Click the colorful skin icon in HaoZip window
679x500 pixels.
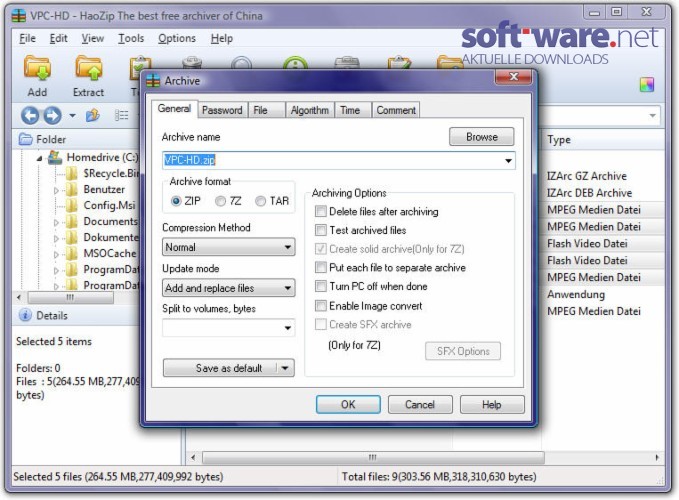coord(647,84)
